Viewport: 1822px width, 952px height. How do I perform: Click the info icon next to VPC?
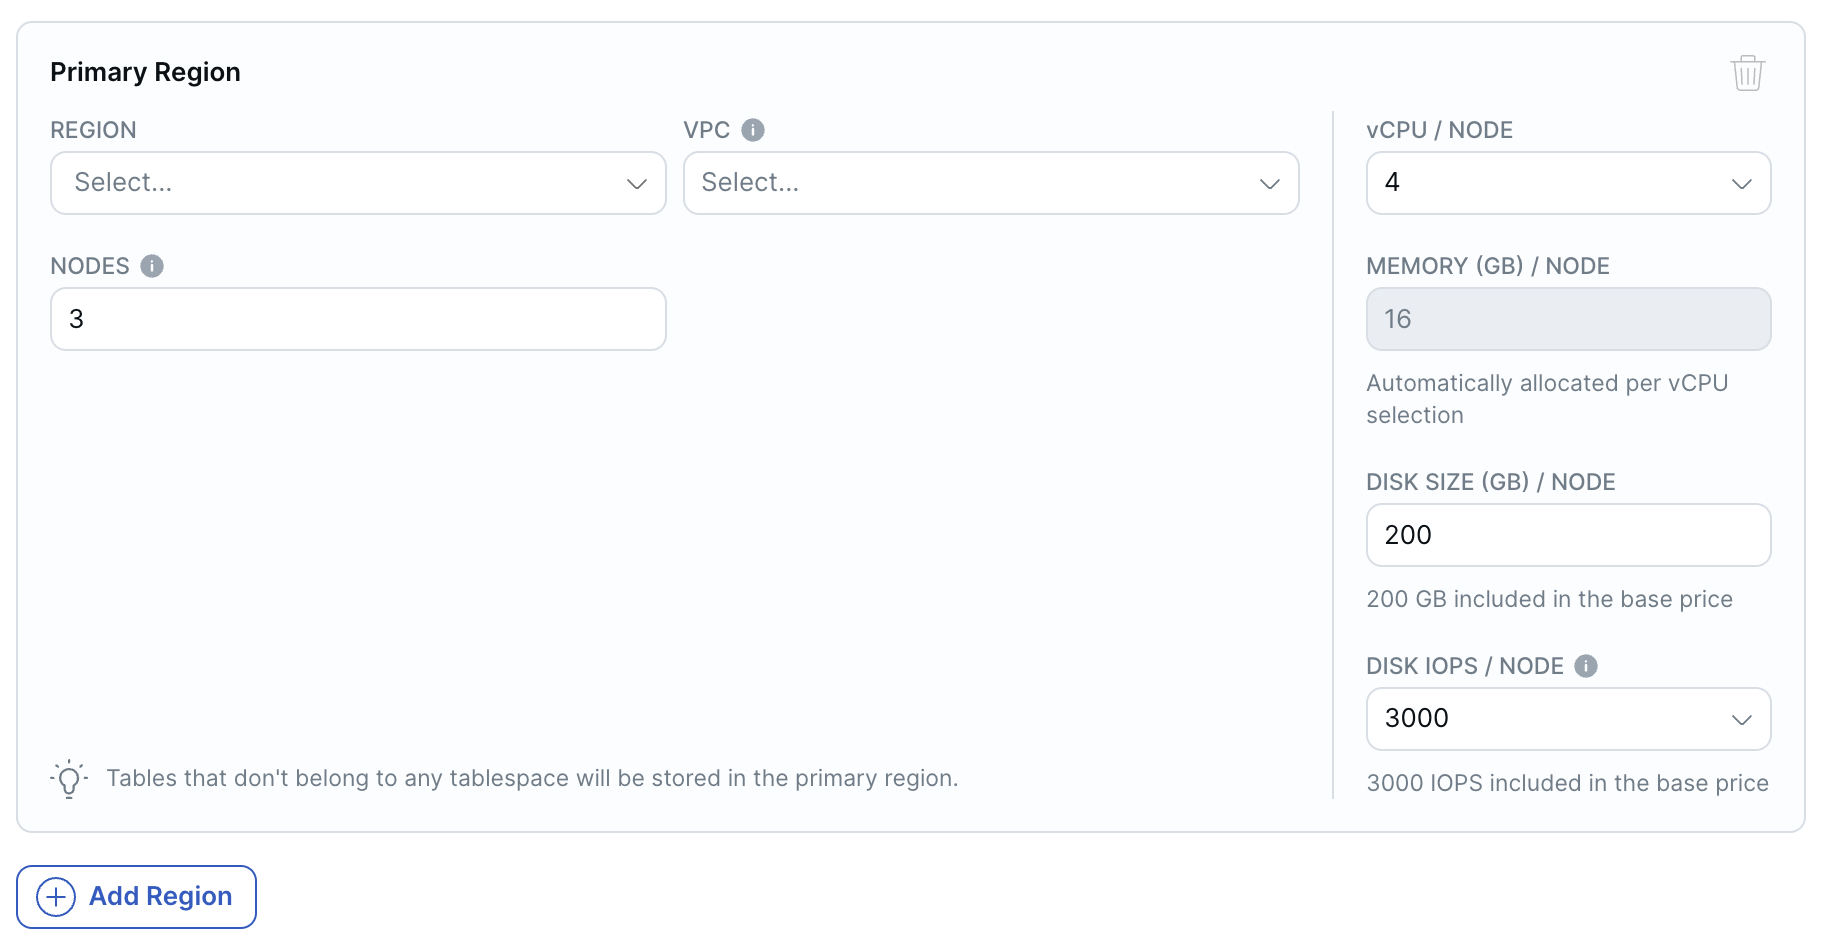(x=751, y=129)
